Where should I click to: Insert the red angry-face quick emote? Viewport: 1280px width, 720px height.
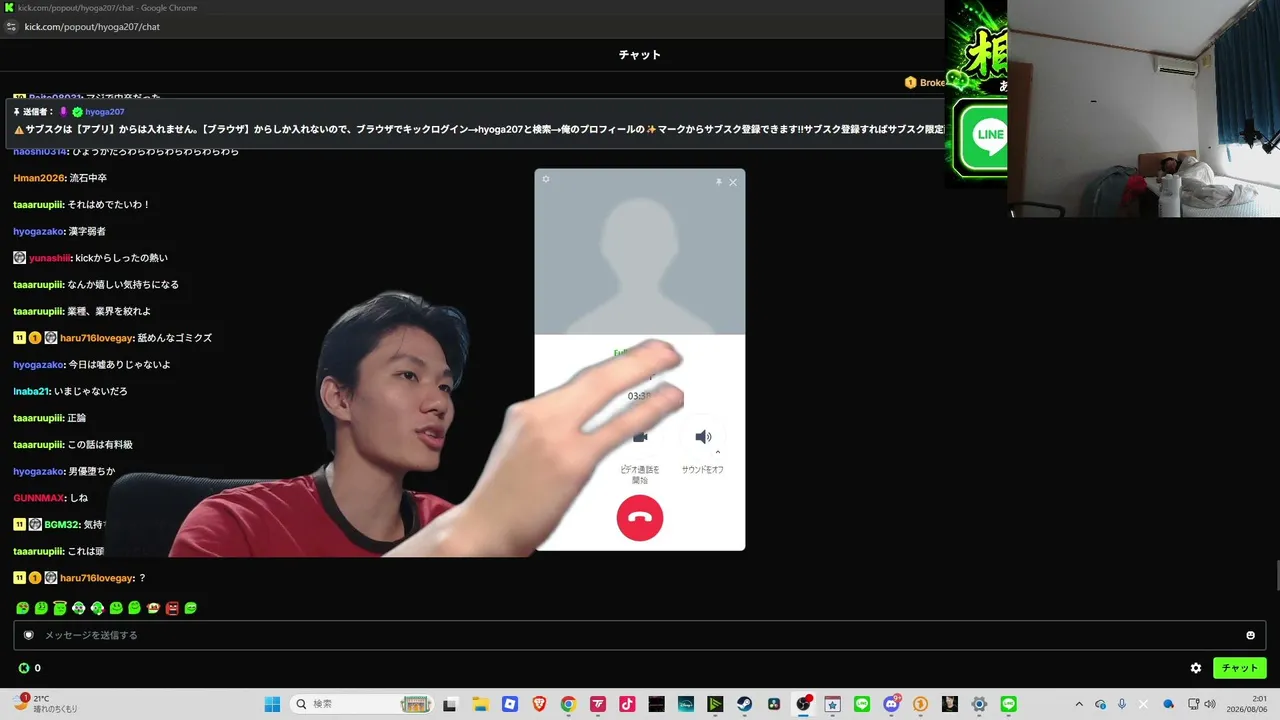click(172, 608)
